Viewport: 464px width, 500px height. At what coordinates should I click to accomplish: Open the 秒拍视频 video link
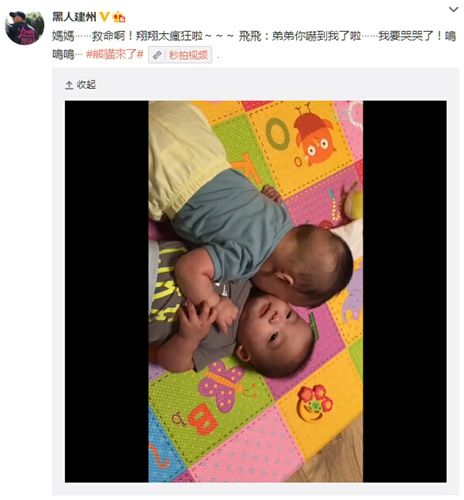pos(189,55)
